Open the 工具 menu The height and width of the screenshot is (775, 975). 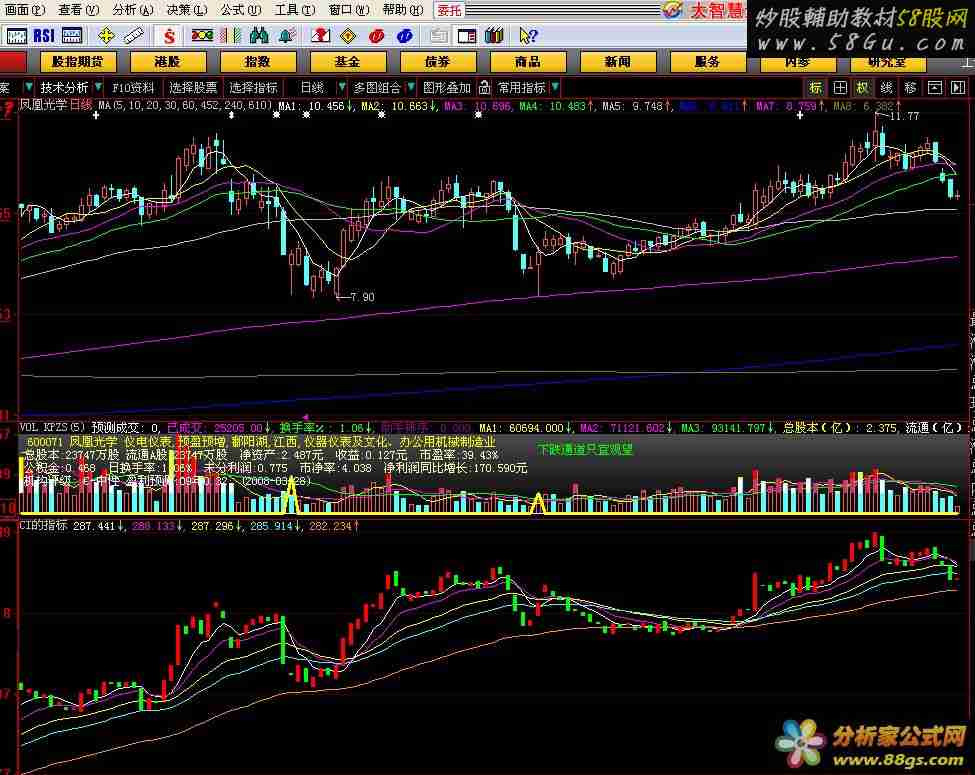(x=295, y=10)
